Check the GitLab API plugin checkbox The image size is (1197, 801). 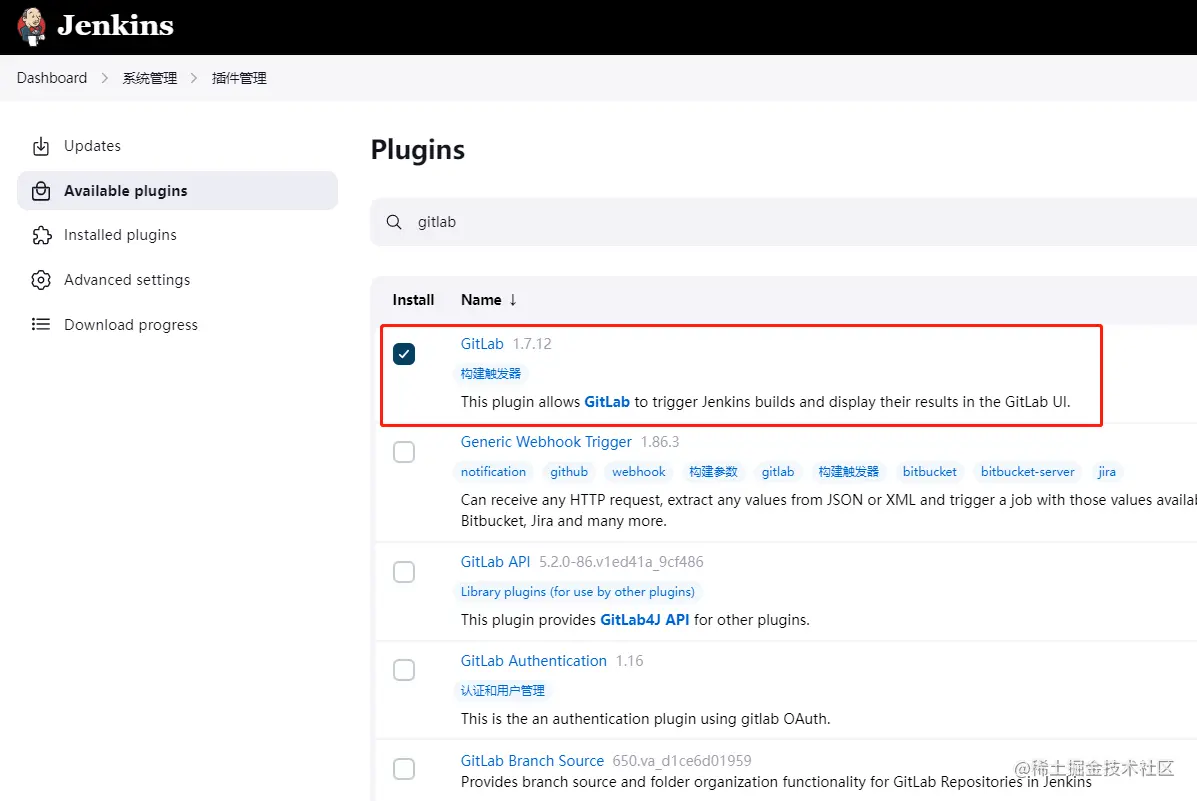pyautogui.click(x=404, y=572)
